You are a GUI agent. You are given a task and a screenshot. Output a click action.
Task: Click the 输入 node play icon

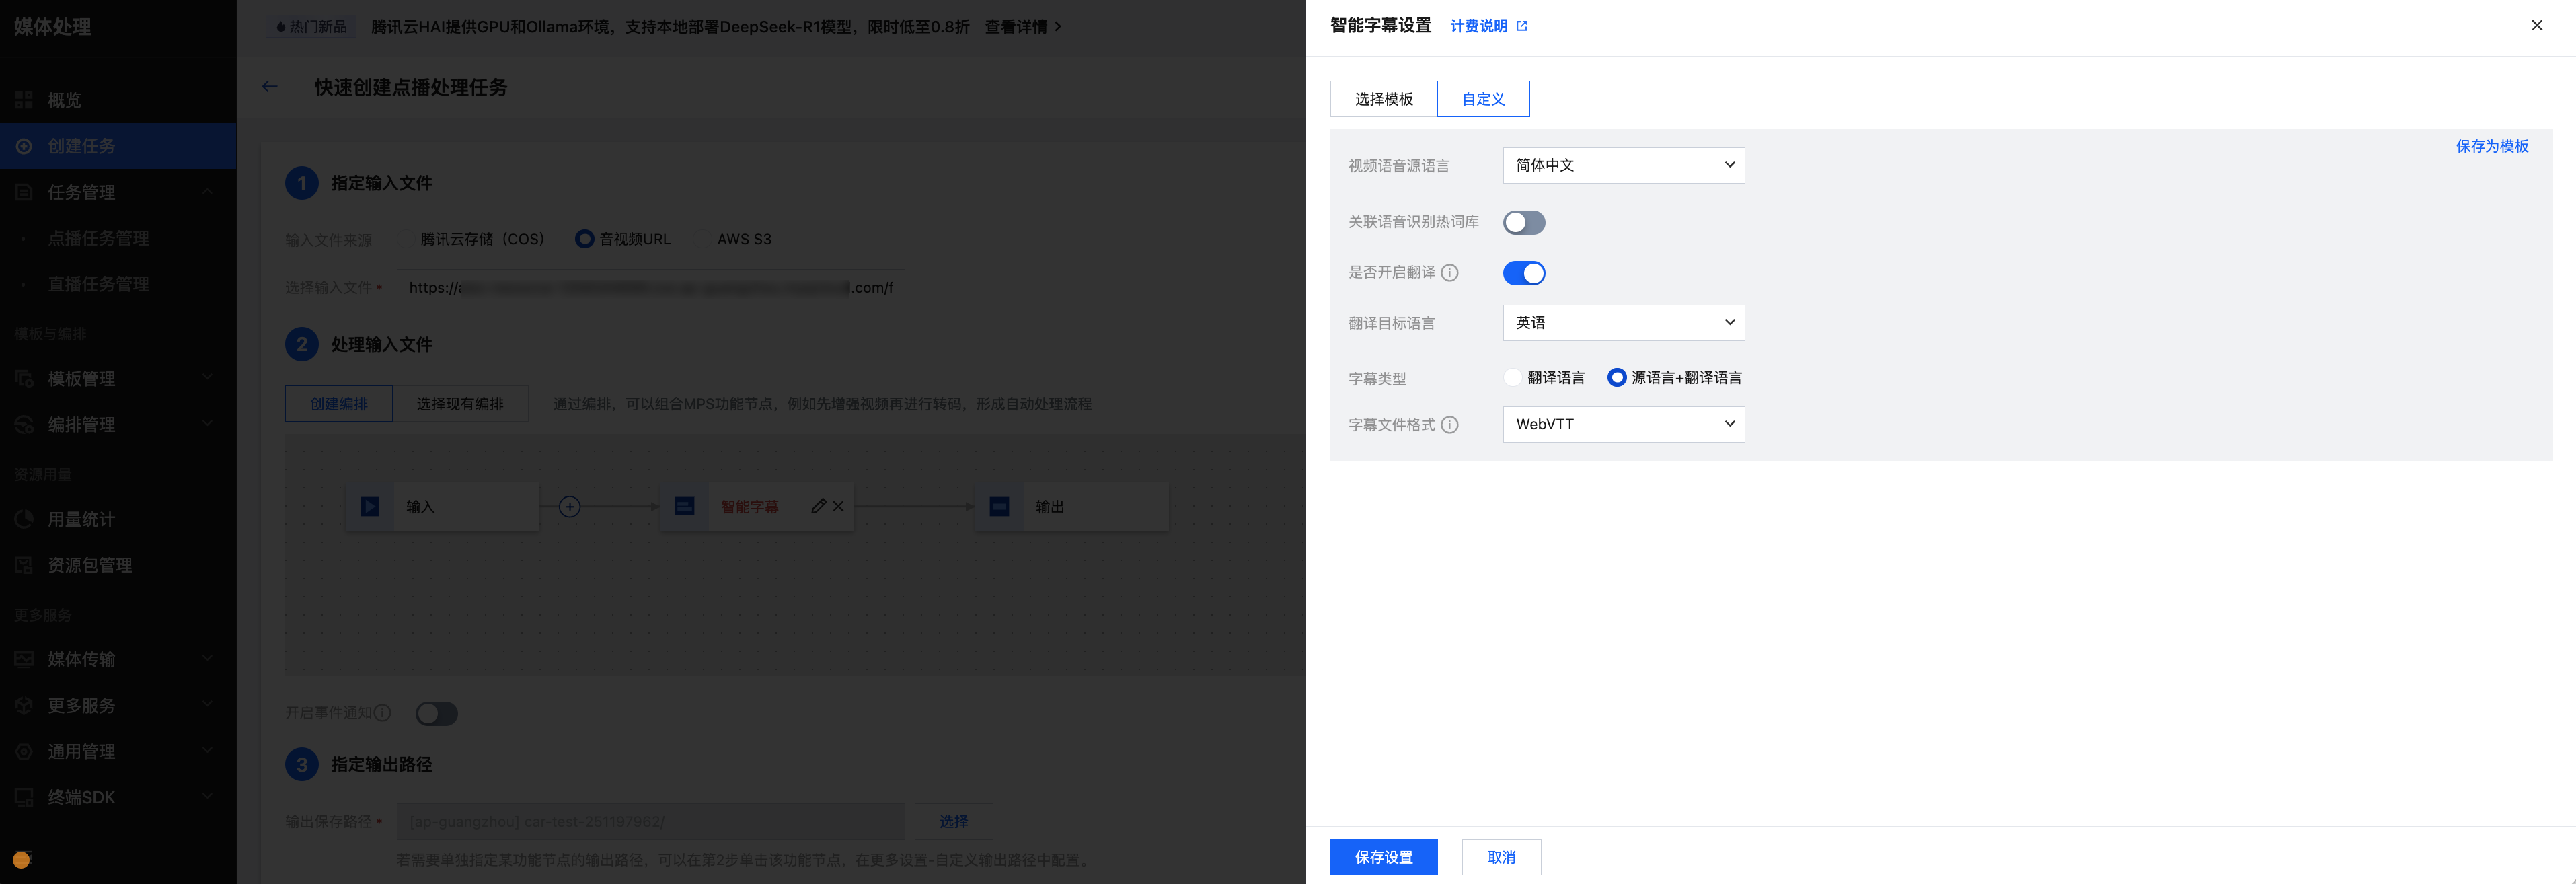[x=370, y=507]
